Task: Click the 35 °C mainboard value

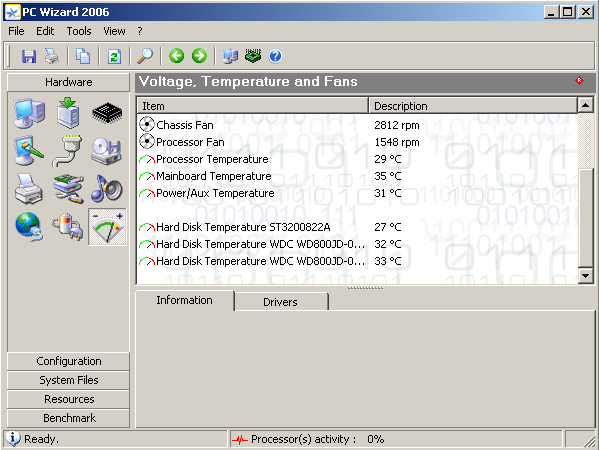Action: click(x=388, y=176)
